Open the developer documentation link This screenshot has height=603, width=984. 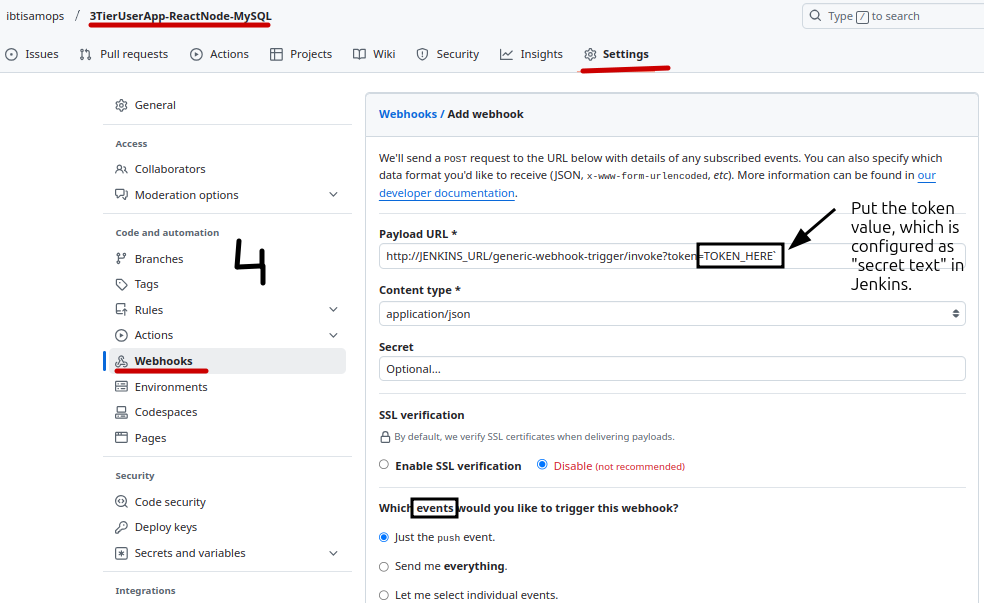pyautogui.click(x=447, y=193)
